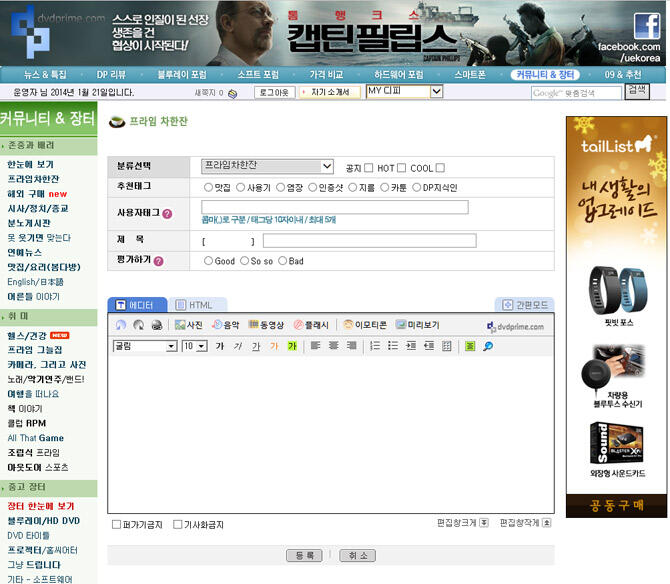Check the 공지 checkbox
The width and height of the screenshot is (670, 584).
[x=368, y=168]
